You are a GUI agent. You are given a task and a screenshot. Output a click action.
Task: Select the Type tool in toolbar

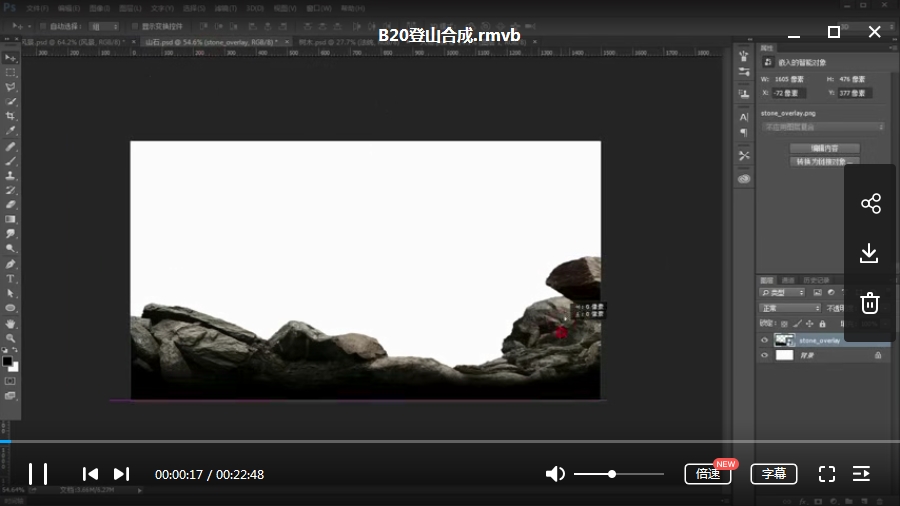pos(11,278)
